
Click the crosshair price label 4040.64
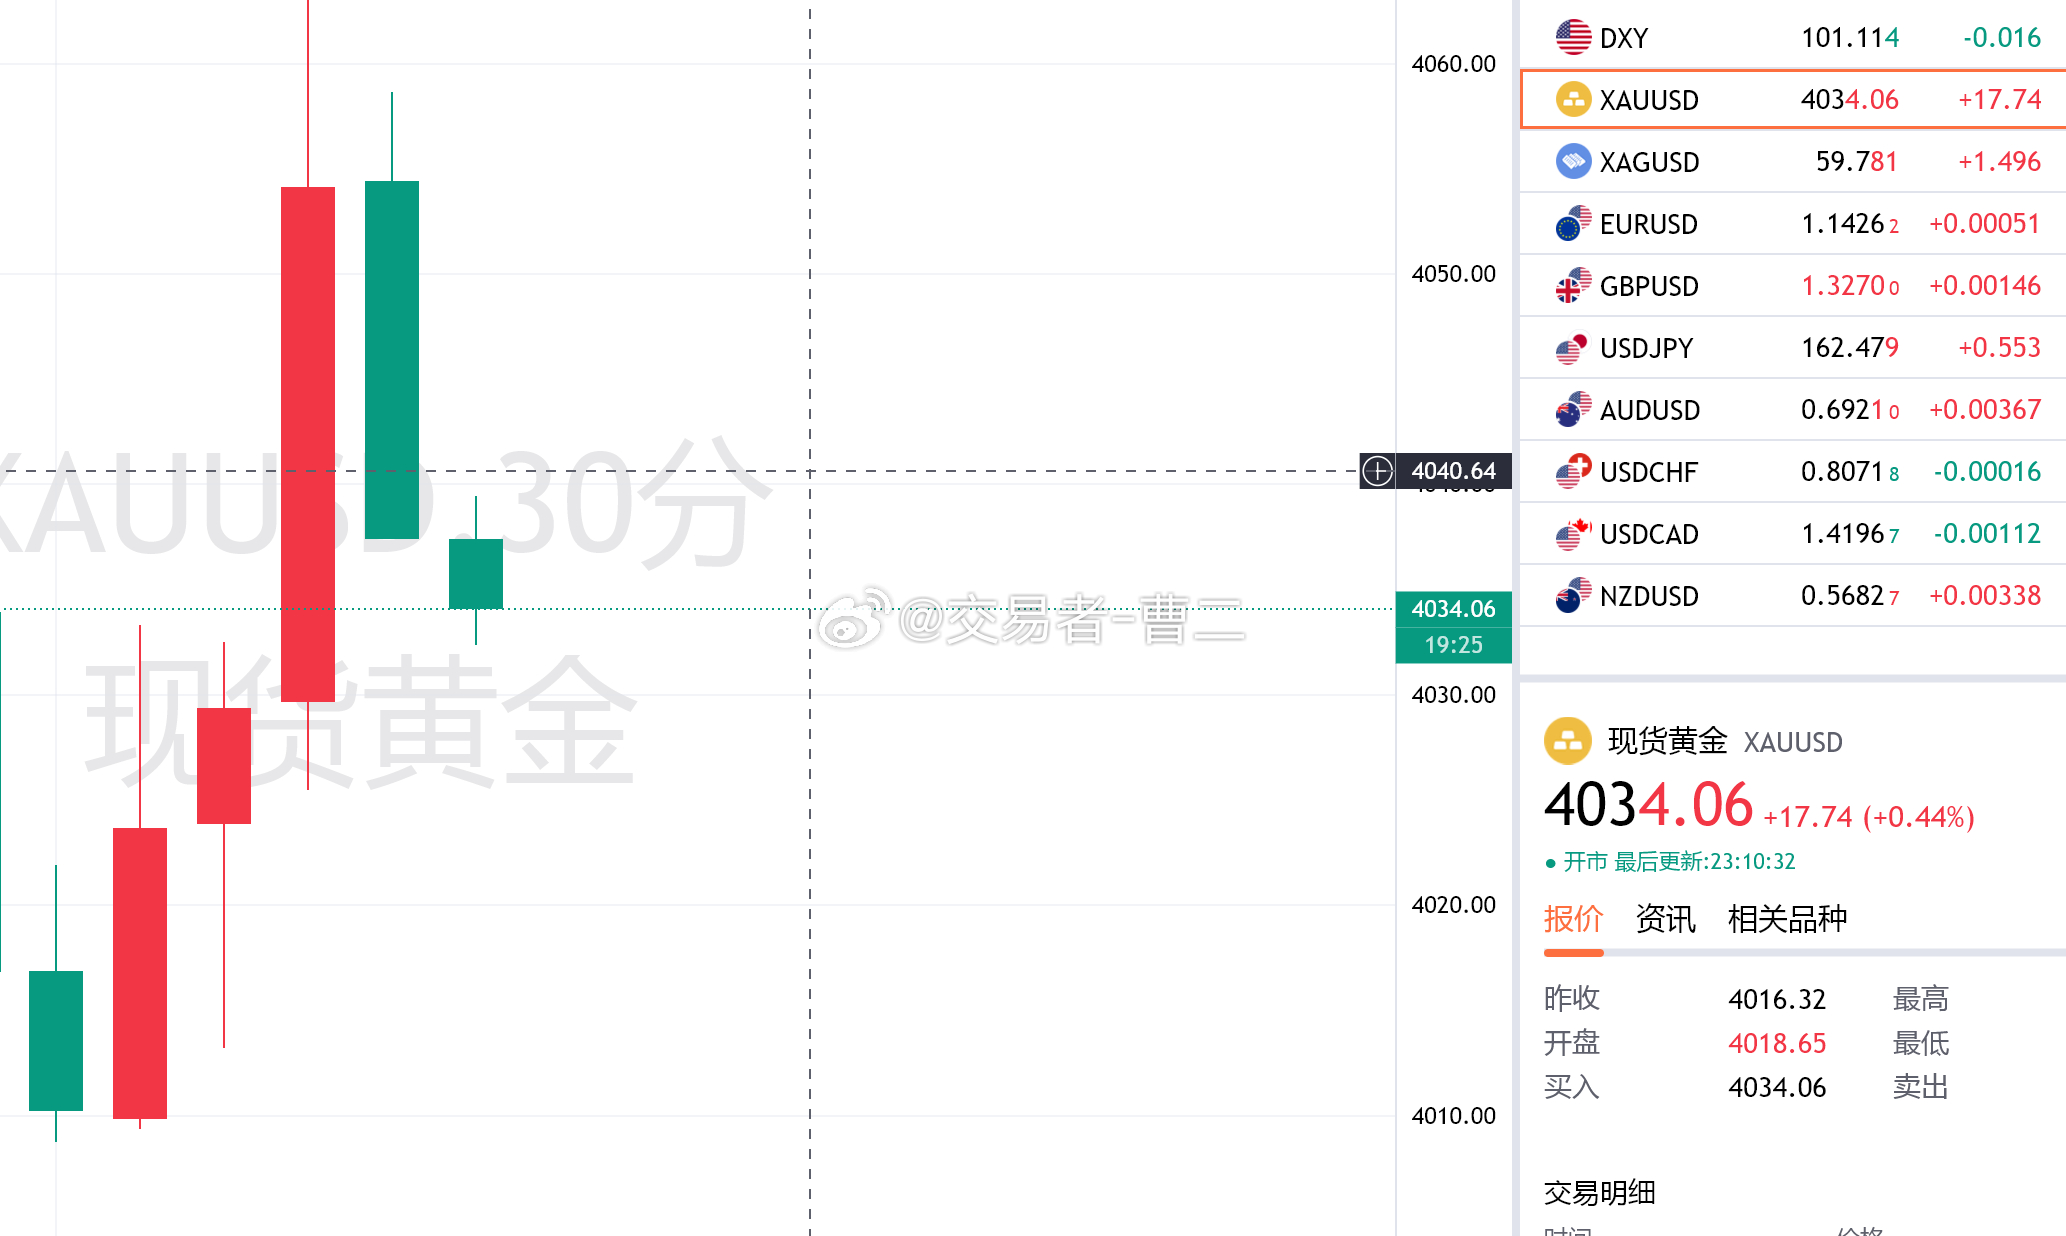(x=1453, y=471)
